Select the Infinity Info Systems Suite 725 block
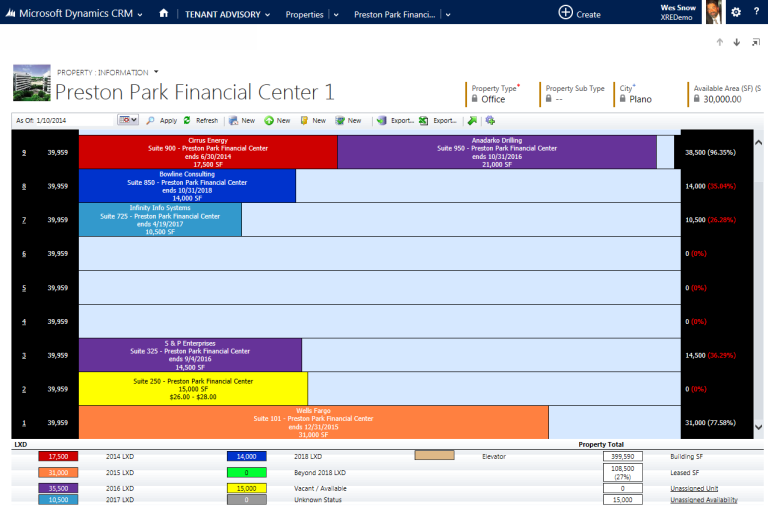Image resolution: width=768 pixels, height=507 pixels. click(160, 220)
